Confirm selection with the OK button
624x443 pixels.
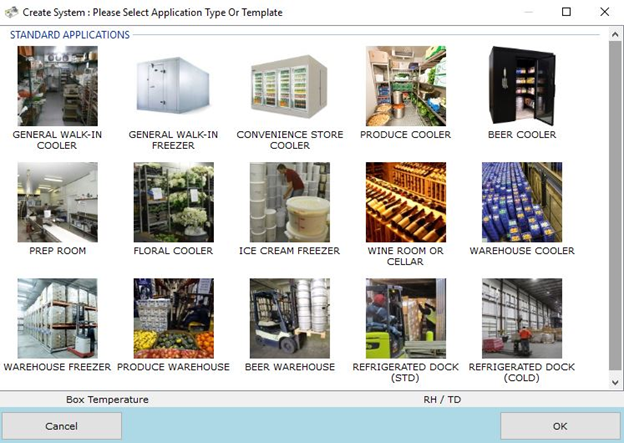point(560,426)
